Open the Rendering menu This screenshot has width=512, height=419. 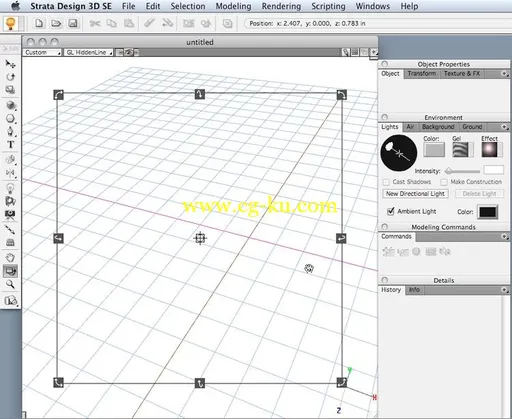281,6
